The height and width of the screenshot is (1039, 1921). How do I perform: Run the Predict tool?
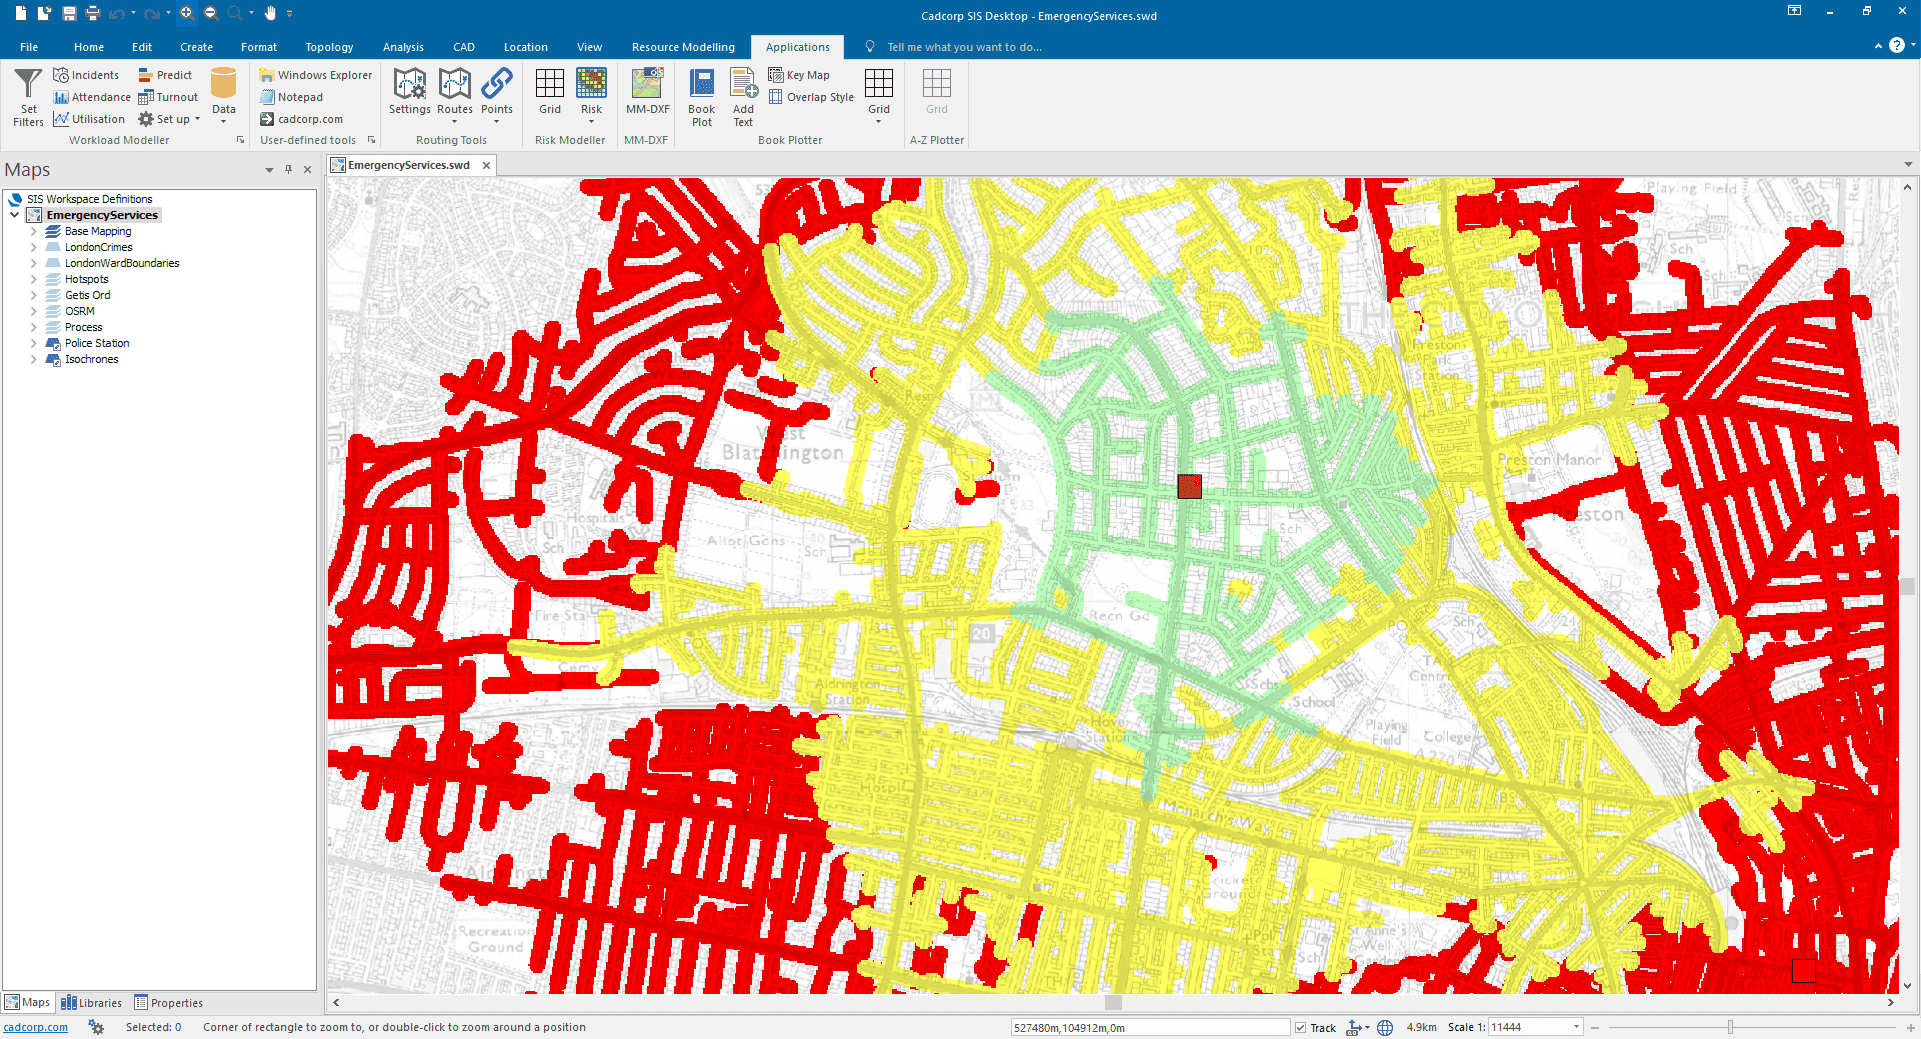(165, 75)
